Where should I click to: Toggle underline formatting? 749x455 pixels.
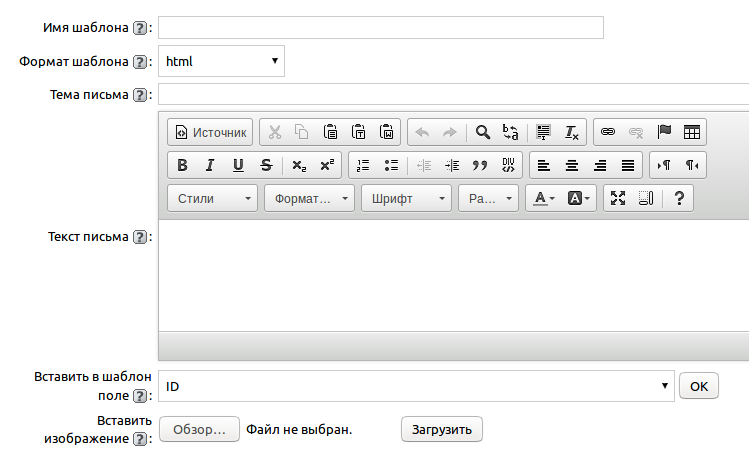coord(238,165)
